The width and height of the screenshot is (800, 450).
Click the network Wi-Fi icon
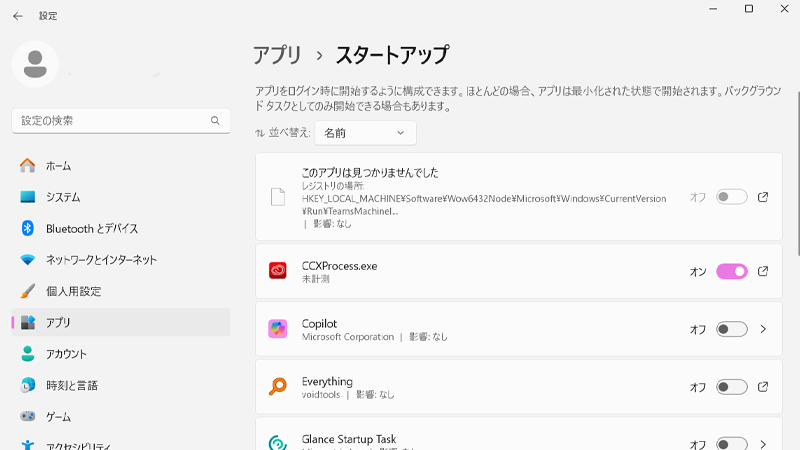(x=28, y=260)
